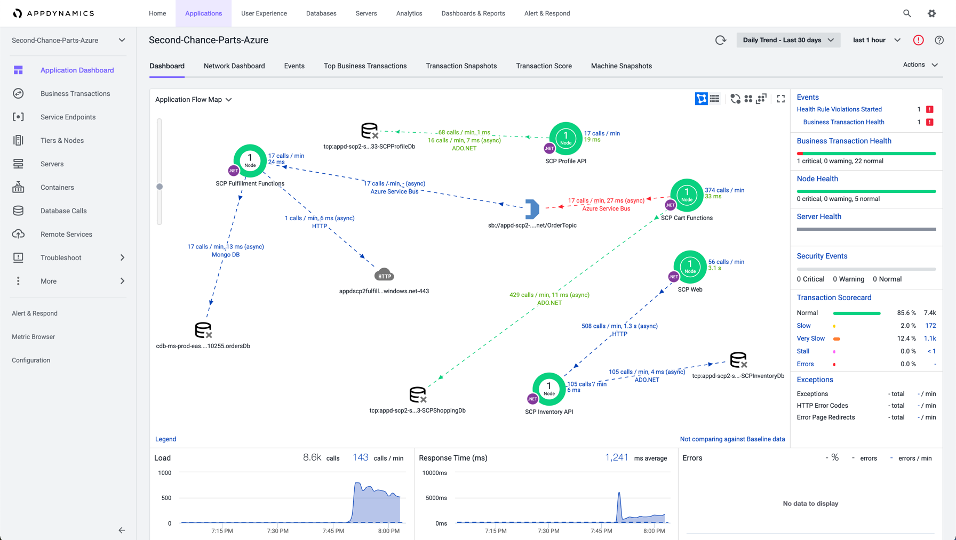The width and height of the screenshot is (956, 540).
Task: Click the Business Transactions sidebar icon
Action: coord(18,93)
